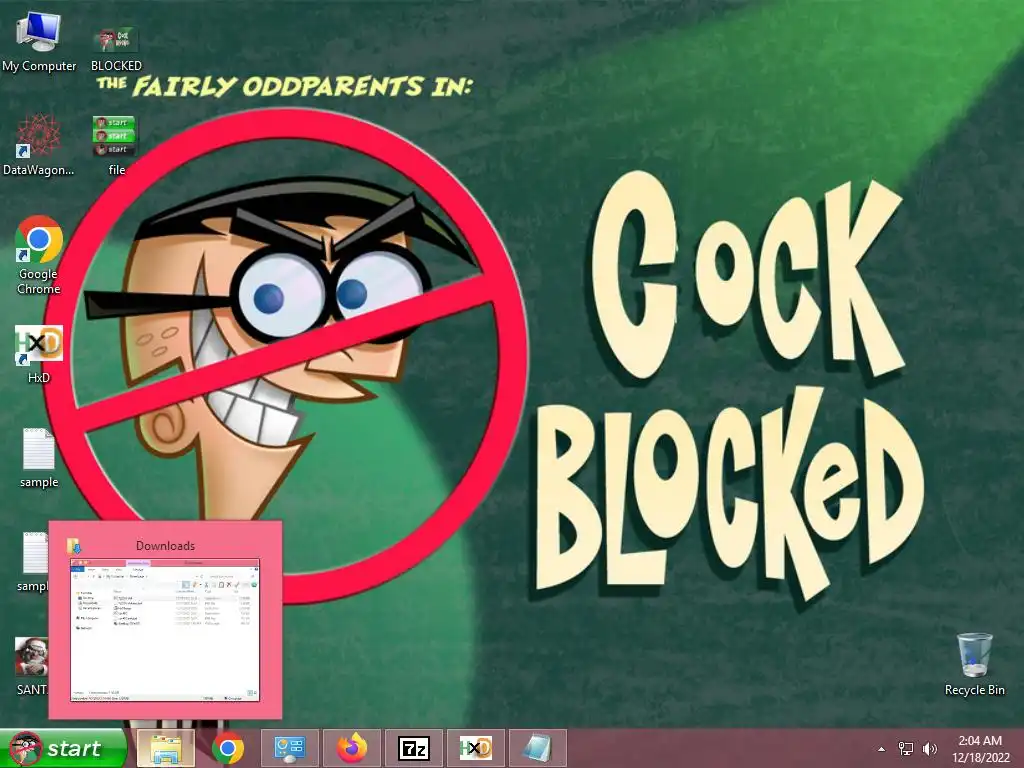Open the Control Panel taskbar icon
The height and width of the screenshot is (768, 1024).
[290, 748]
